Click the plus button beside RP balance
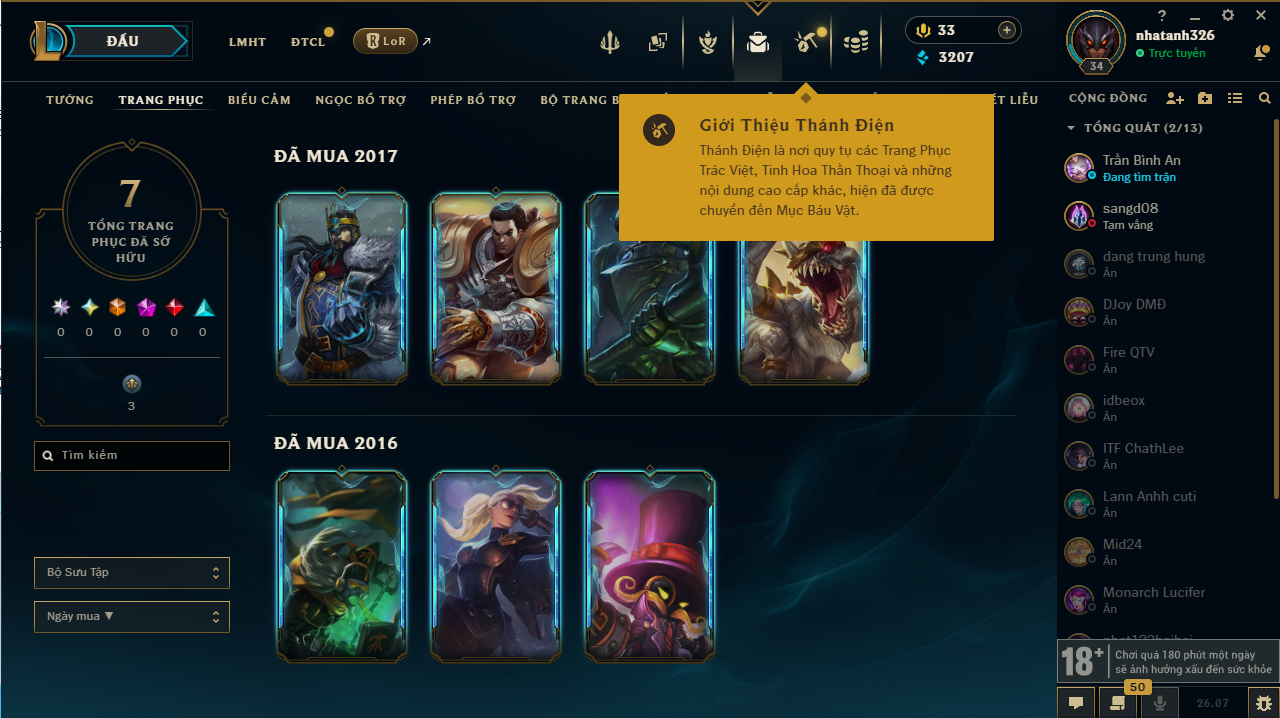Viewport: 1280px width, 718px height. coord(1007,30)
